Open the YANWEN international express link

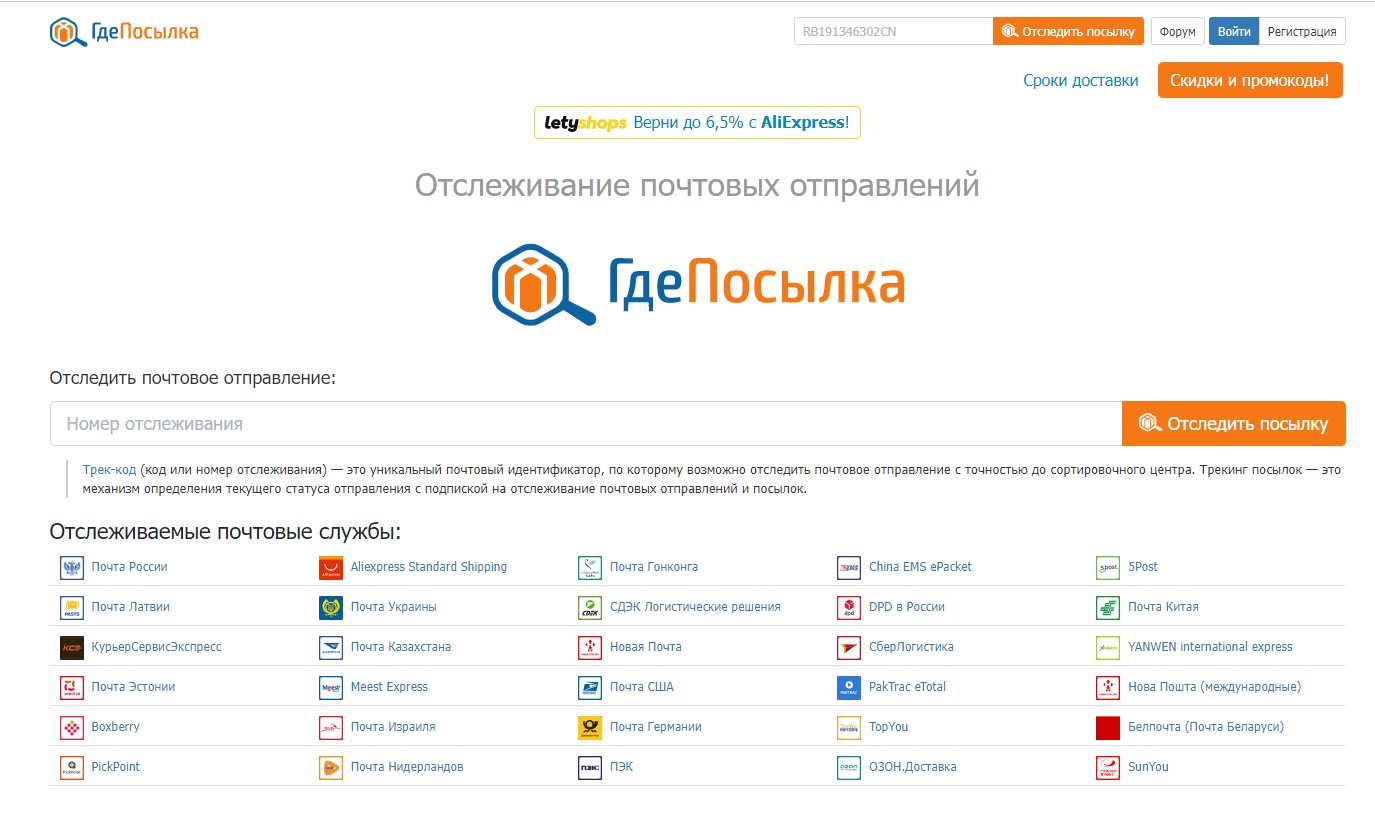click(x=1210, y=647)
